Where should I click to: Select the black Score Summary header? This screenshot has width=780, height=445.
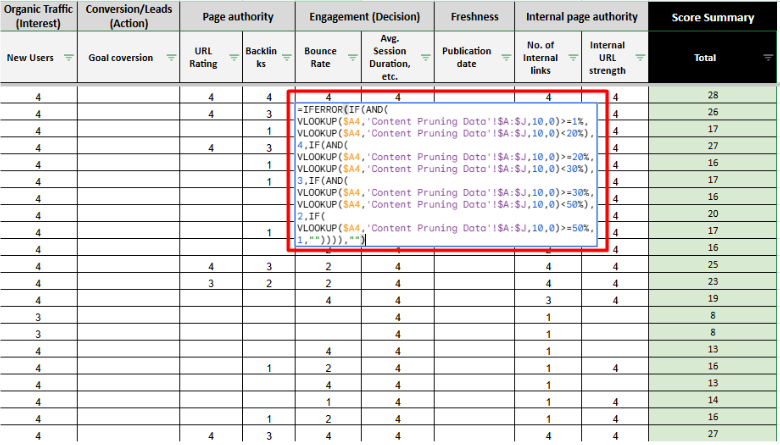(x=712, y=16)
